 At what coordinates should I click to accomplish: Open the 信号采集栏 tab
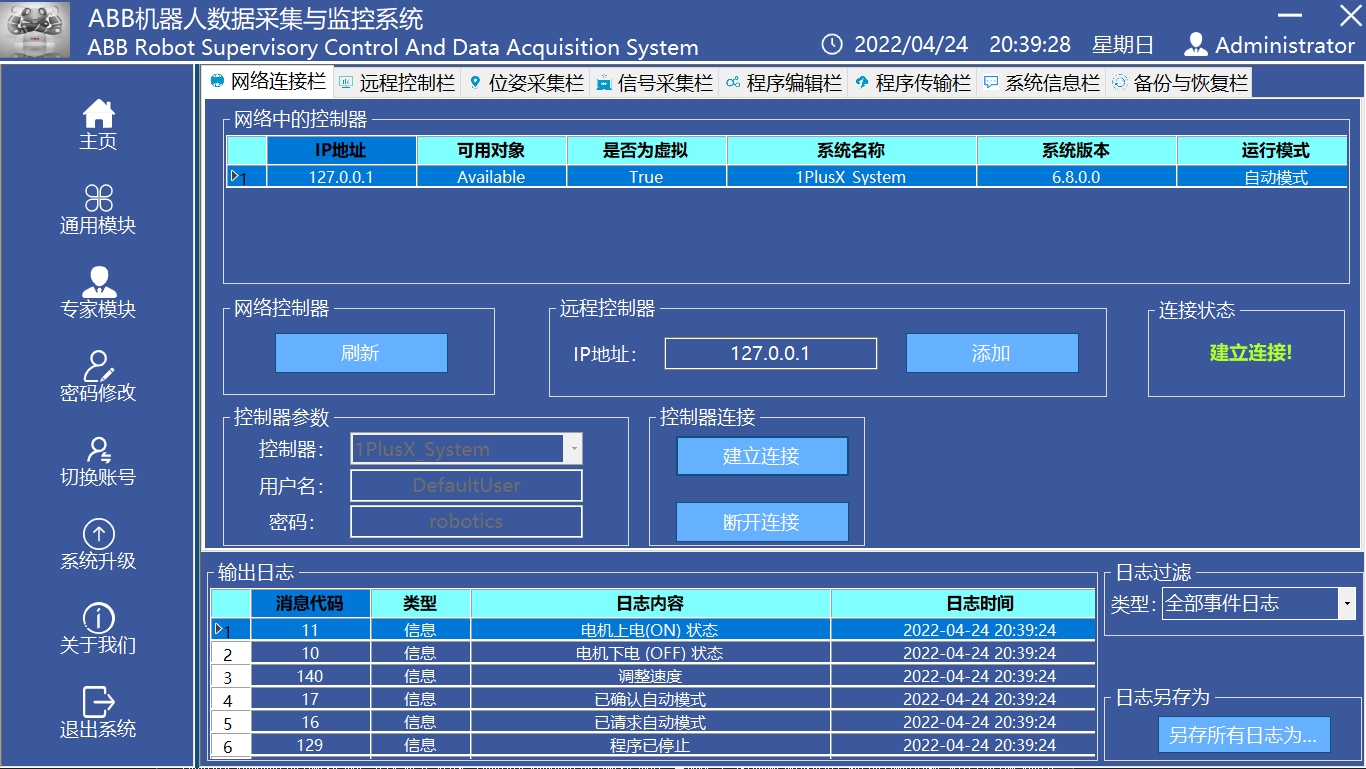(655, 83)
